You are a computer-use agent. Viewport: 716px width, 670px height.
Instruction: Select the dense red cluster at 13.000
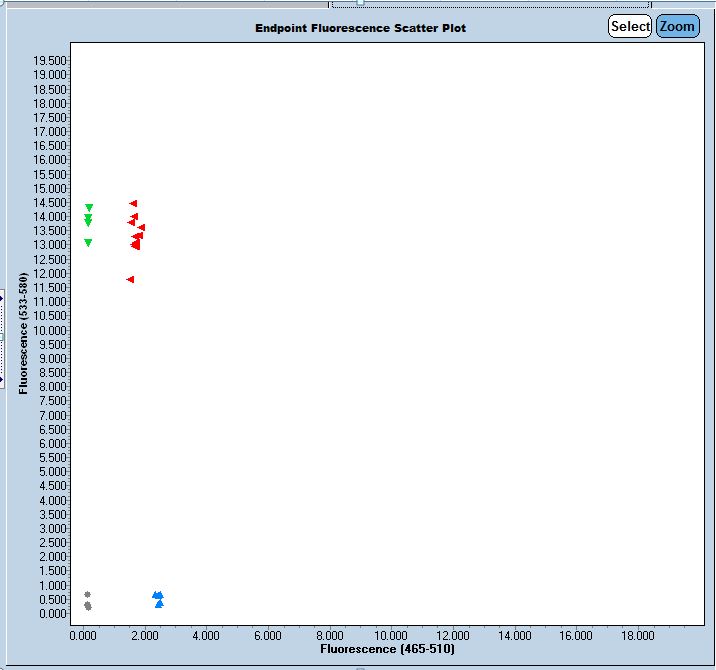point(135,244)
